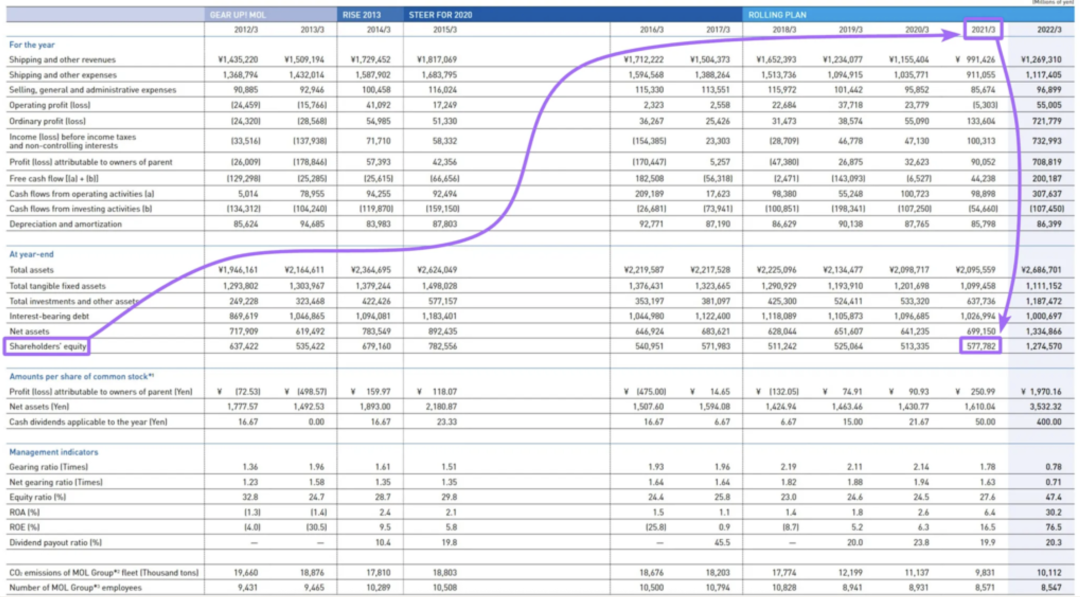Click the 'Shipping and other revenues' row label
This screenshot has height=597, width=1080.
[63, 60]
